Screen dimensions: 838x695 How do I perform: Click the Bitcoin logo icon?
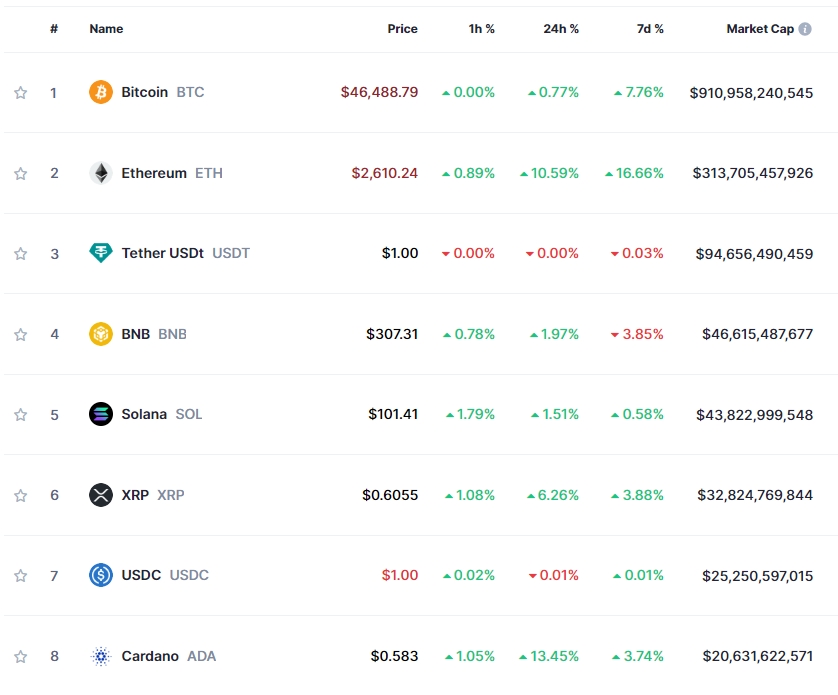101,92
